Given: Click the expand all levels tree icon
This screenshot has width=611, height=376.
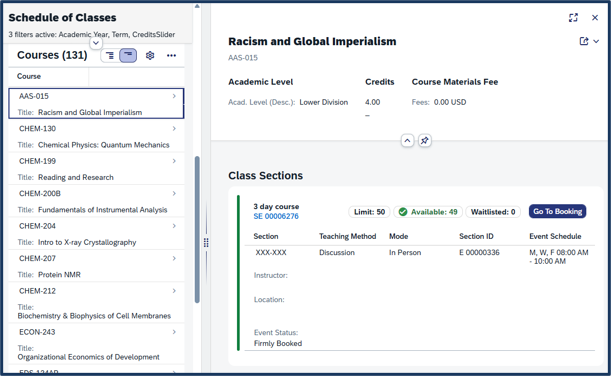Looking at the screenshot, I should (x=110, y=56).
